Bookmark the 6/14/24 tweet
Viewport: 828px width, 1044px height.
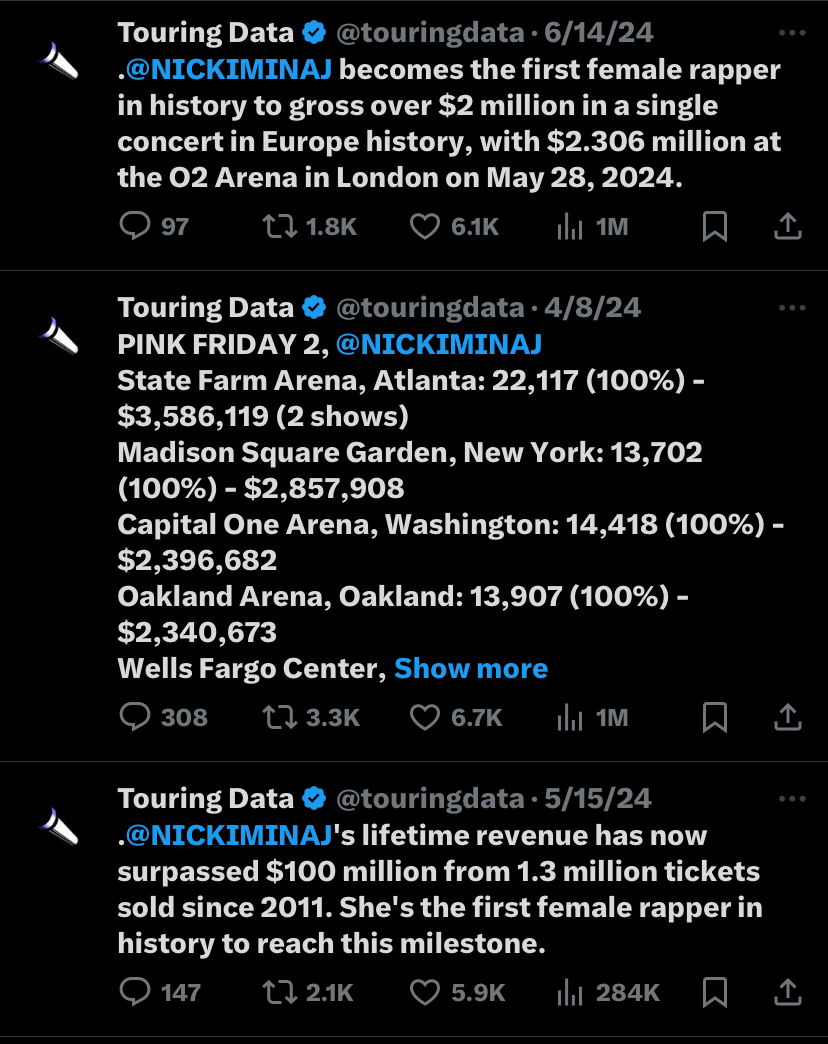click(x=715, y=226)
